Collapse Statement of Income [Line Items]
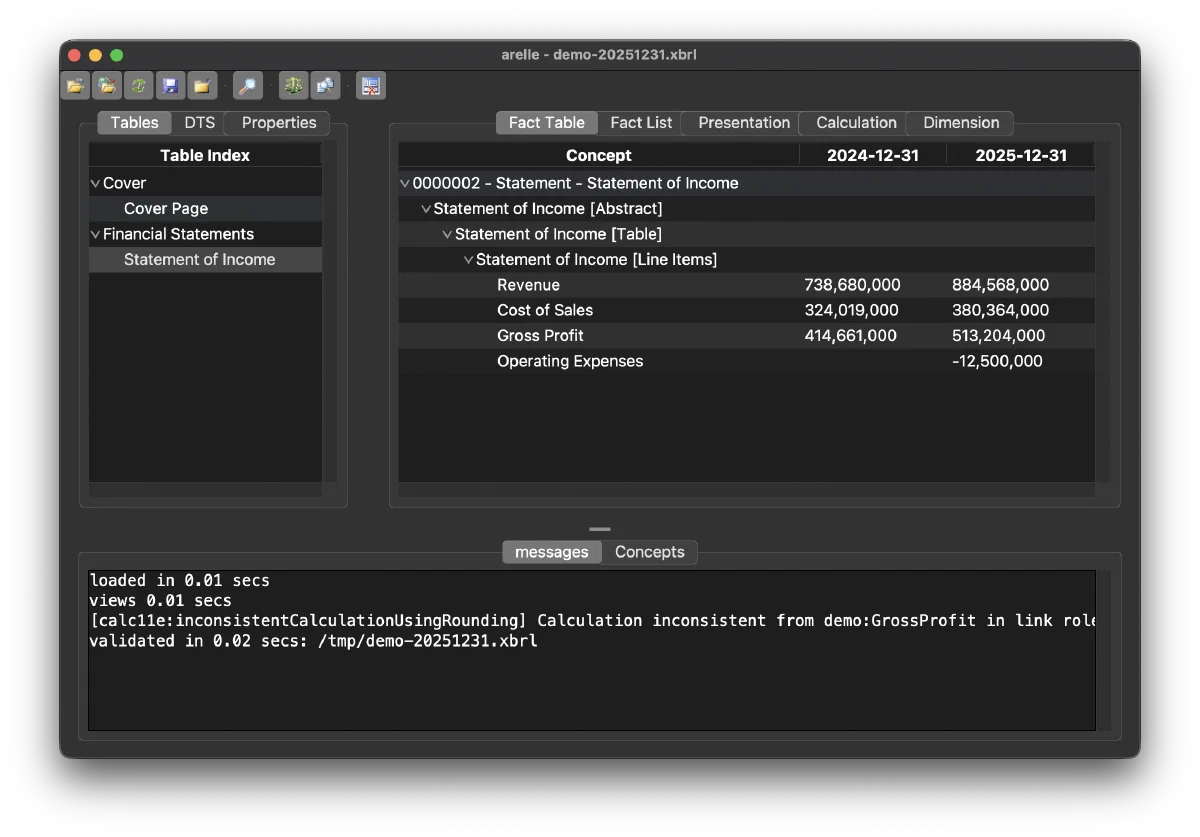 tap(468, 260)
